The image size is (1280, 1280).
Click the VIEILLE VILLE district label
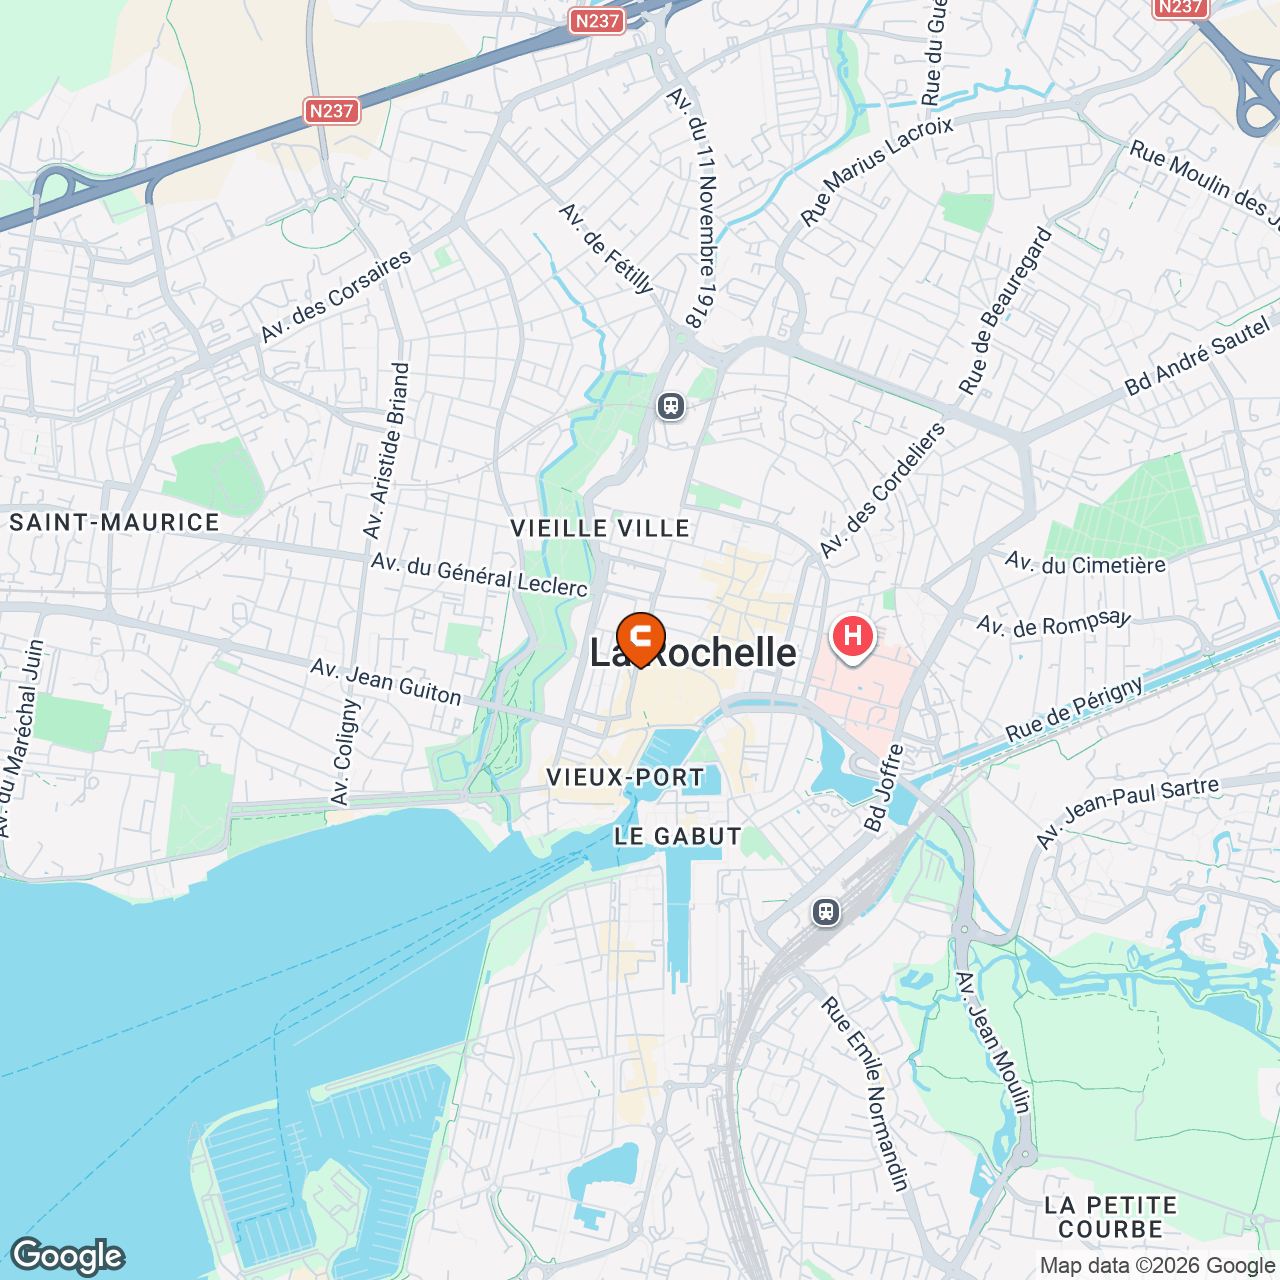[600, 528]
